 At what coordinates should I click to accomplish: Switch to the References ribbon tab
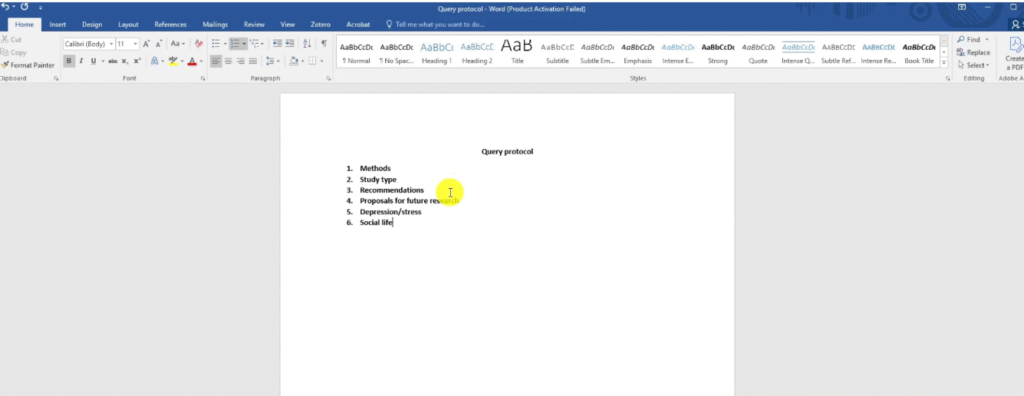pyautogui.click(x=170, y=24)
